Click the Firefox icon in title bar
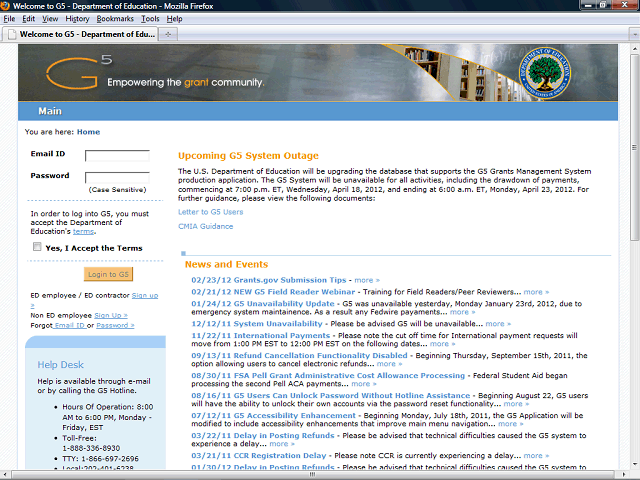Image resolution: width=640 pixels, height=480 pixels. click(x=5, y=6)
